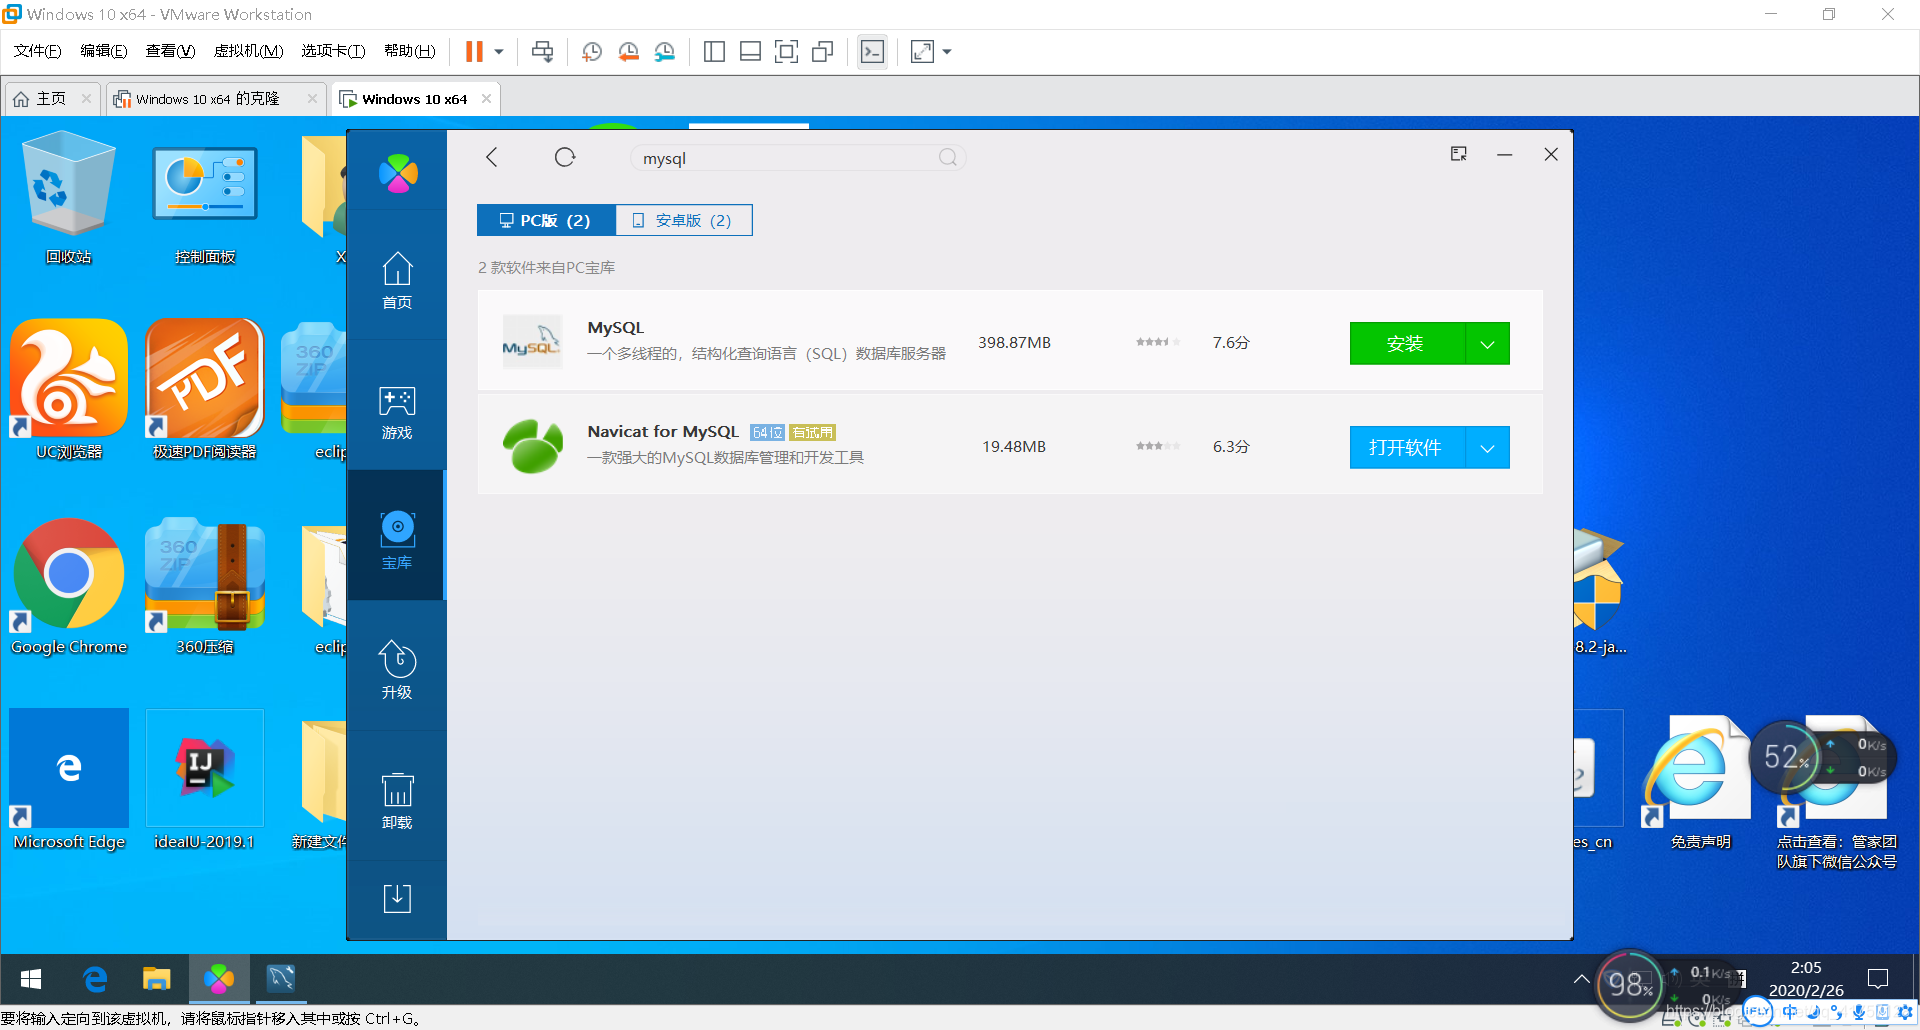Click 打开软件 for Navicat for MySQL
The image size is (1920, 1030).
1406,447
